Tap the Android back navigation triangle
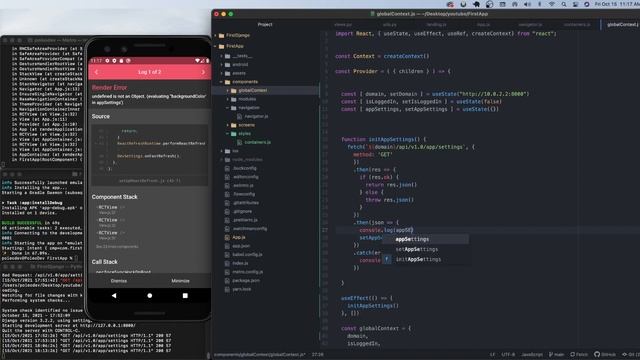 coord(114,296)
